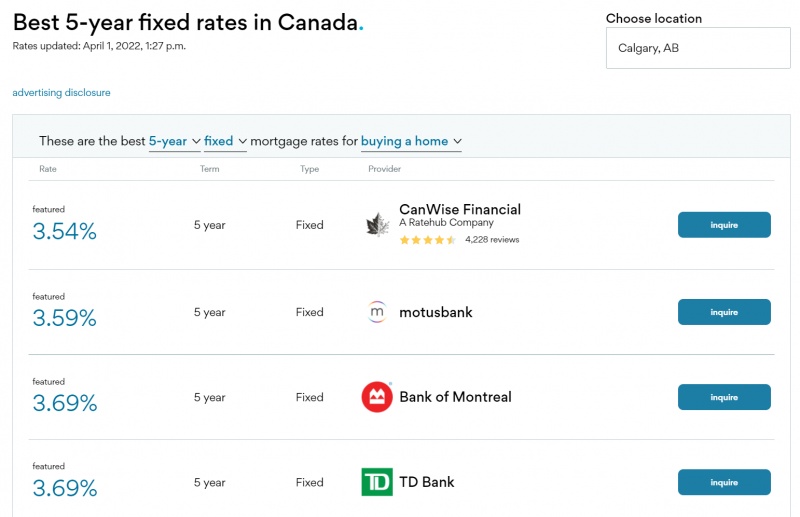Viewport: 800px width, 517px height.
Task: Inquire about the motusbank 3.59% rate
Action: click(x=724, y=312)
